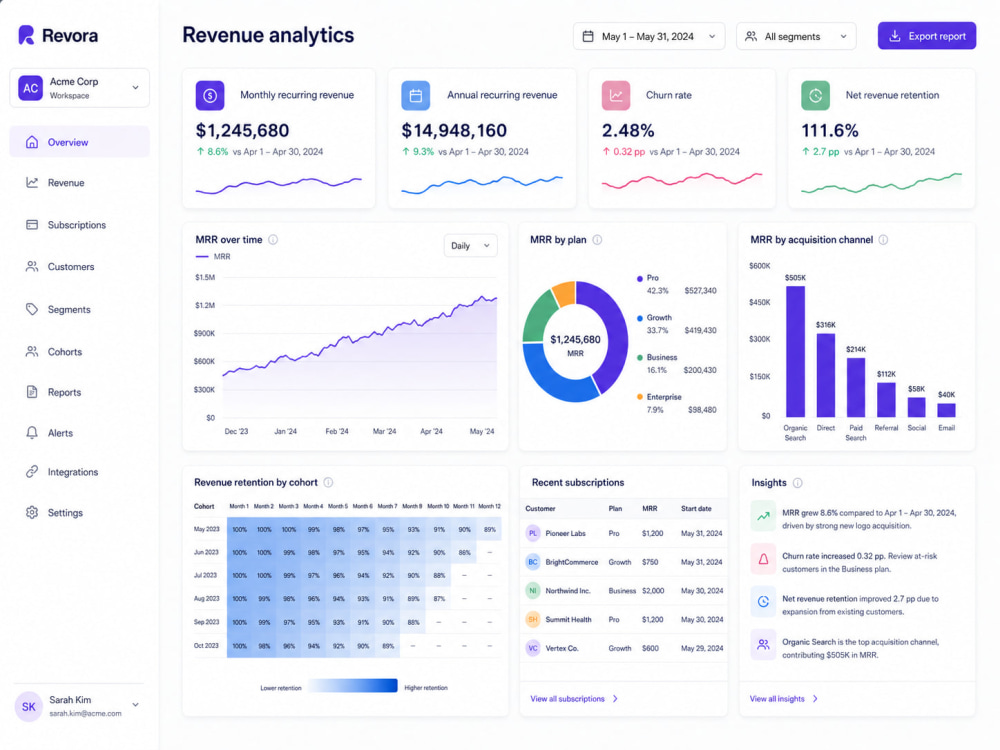Click the people icon in segments filter

(751, 36)
